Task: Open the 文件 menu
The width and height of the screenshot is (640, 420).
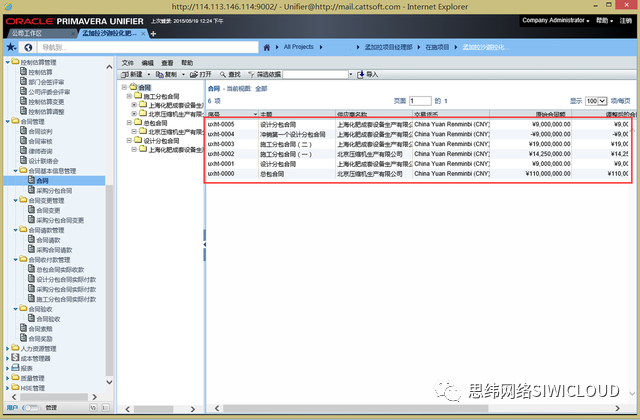Action: pyautogui.click(x=127, y=63)
